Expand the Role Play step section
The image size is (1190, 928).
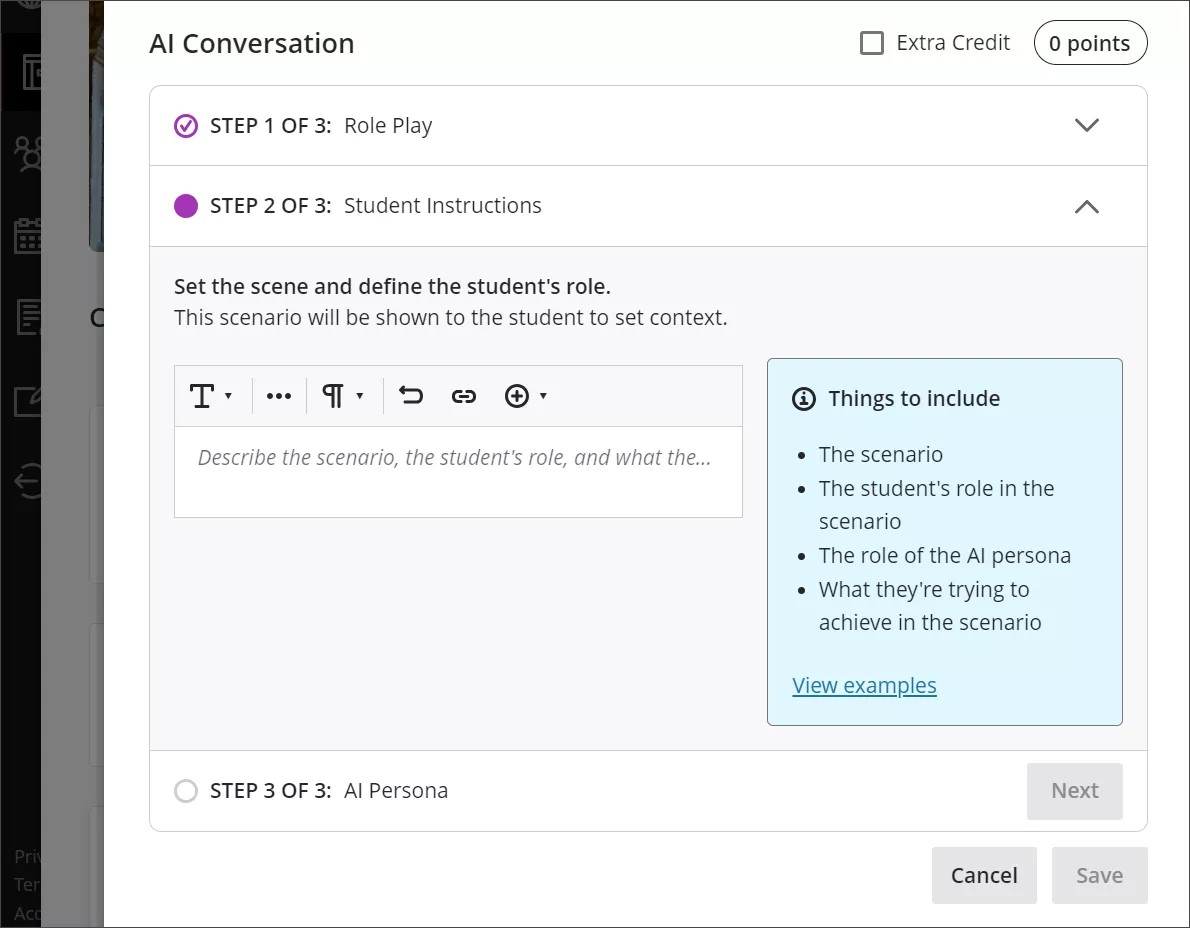[x=1086, y=125]
